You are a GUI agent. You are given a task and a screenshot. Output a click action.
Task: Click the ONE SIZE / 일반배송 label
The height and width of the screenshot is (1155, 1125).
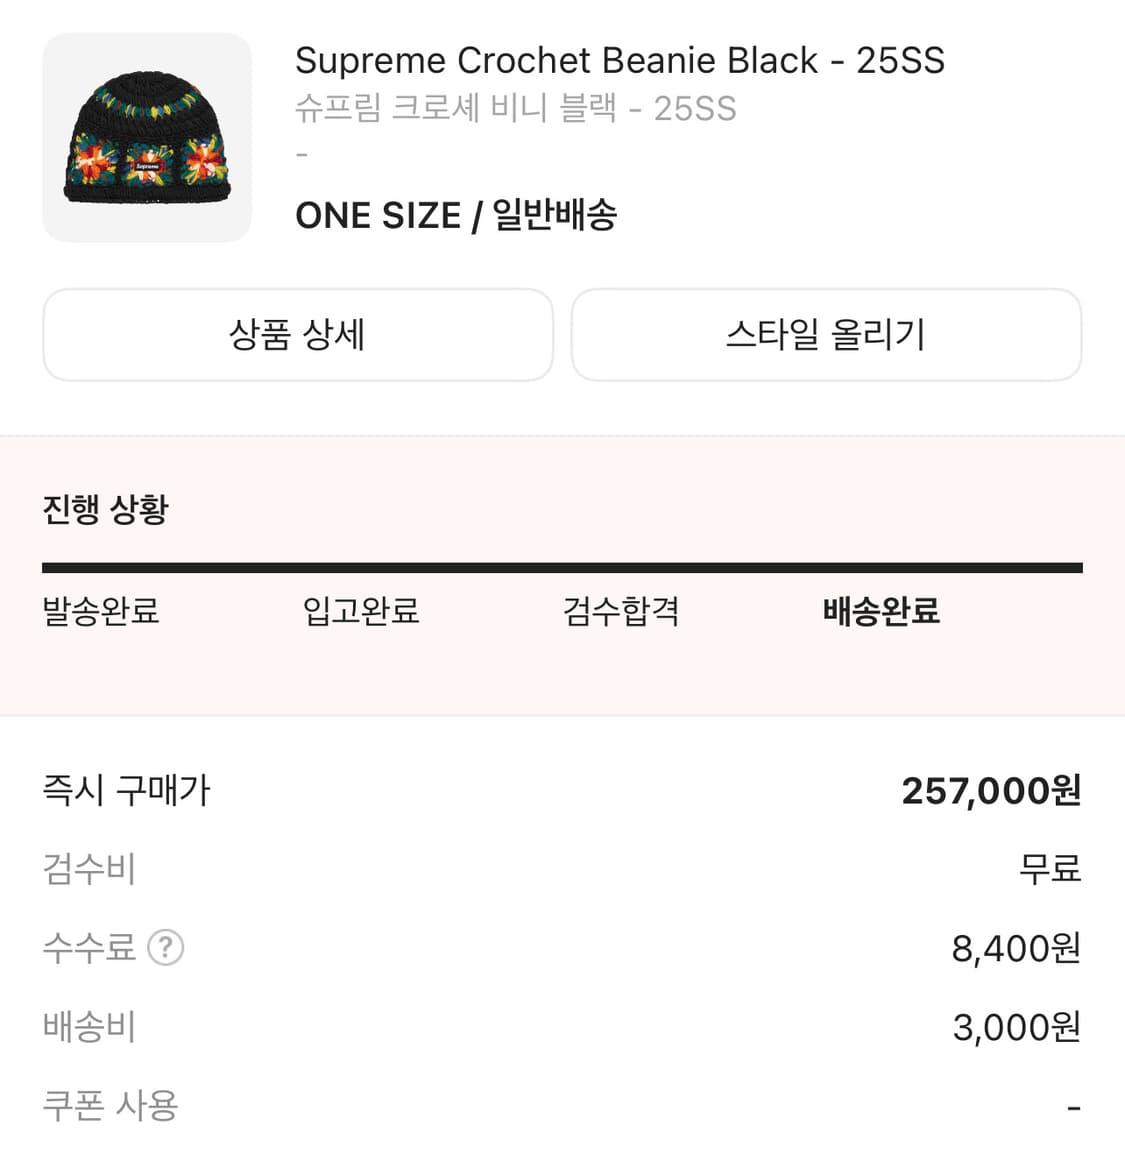[456, 215]
